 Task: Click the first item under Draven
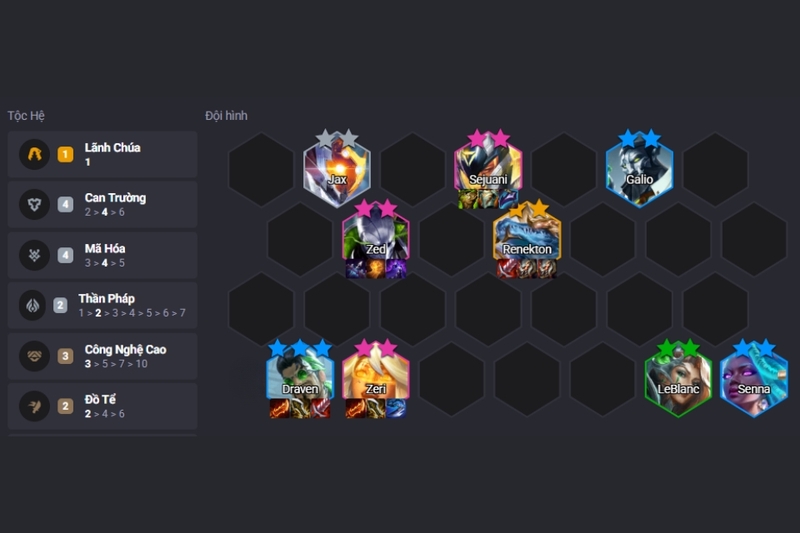280,409
